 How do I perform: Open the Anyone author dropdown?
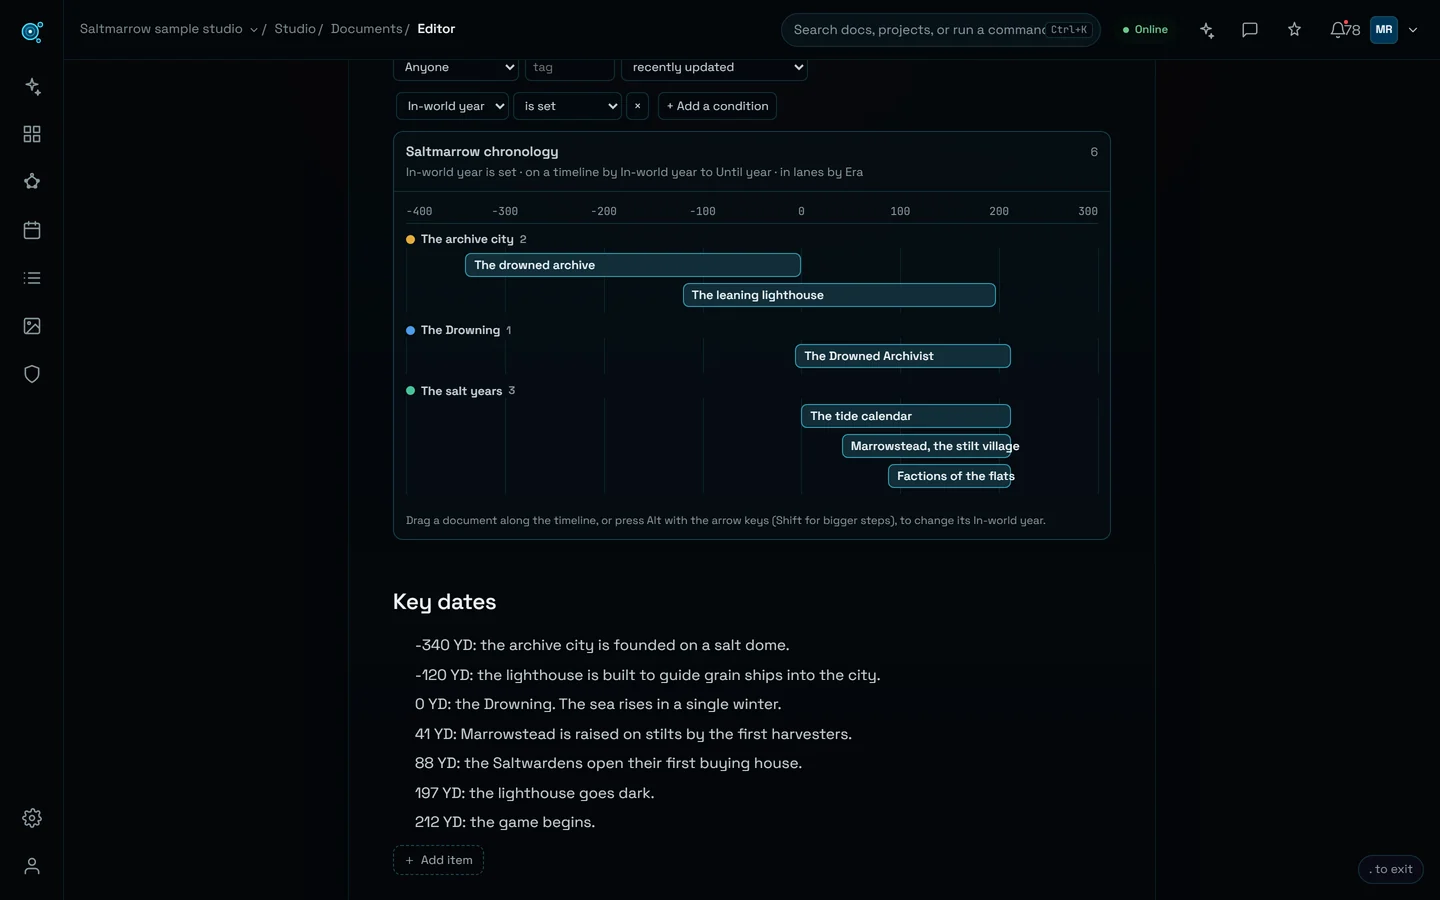pos(456,67)
